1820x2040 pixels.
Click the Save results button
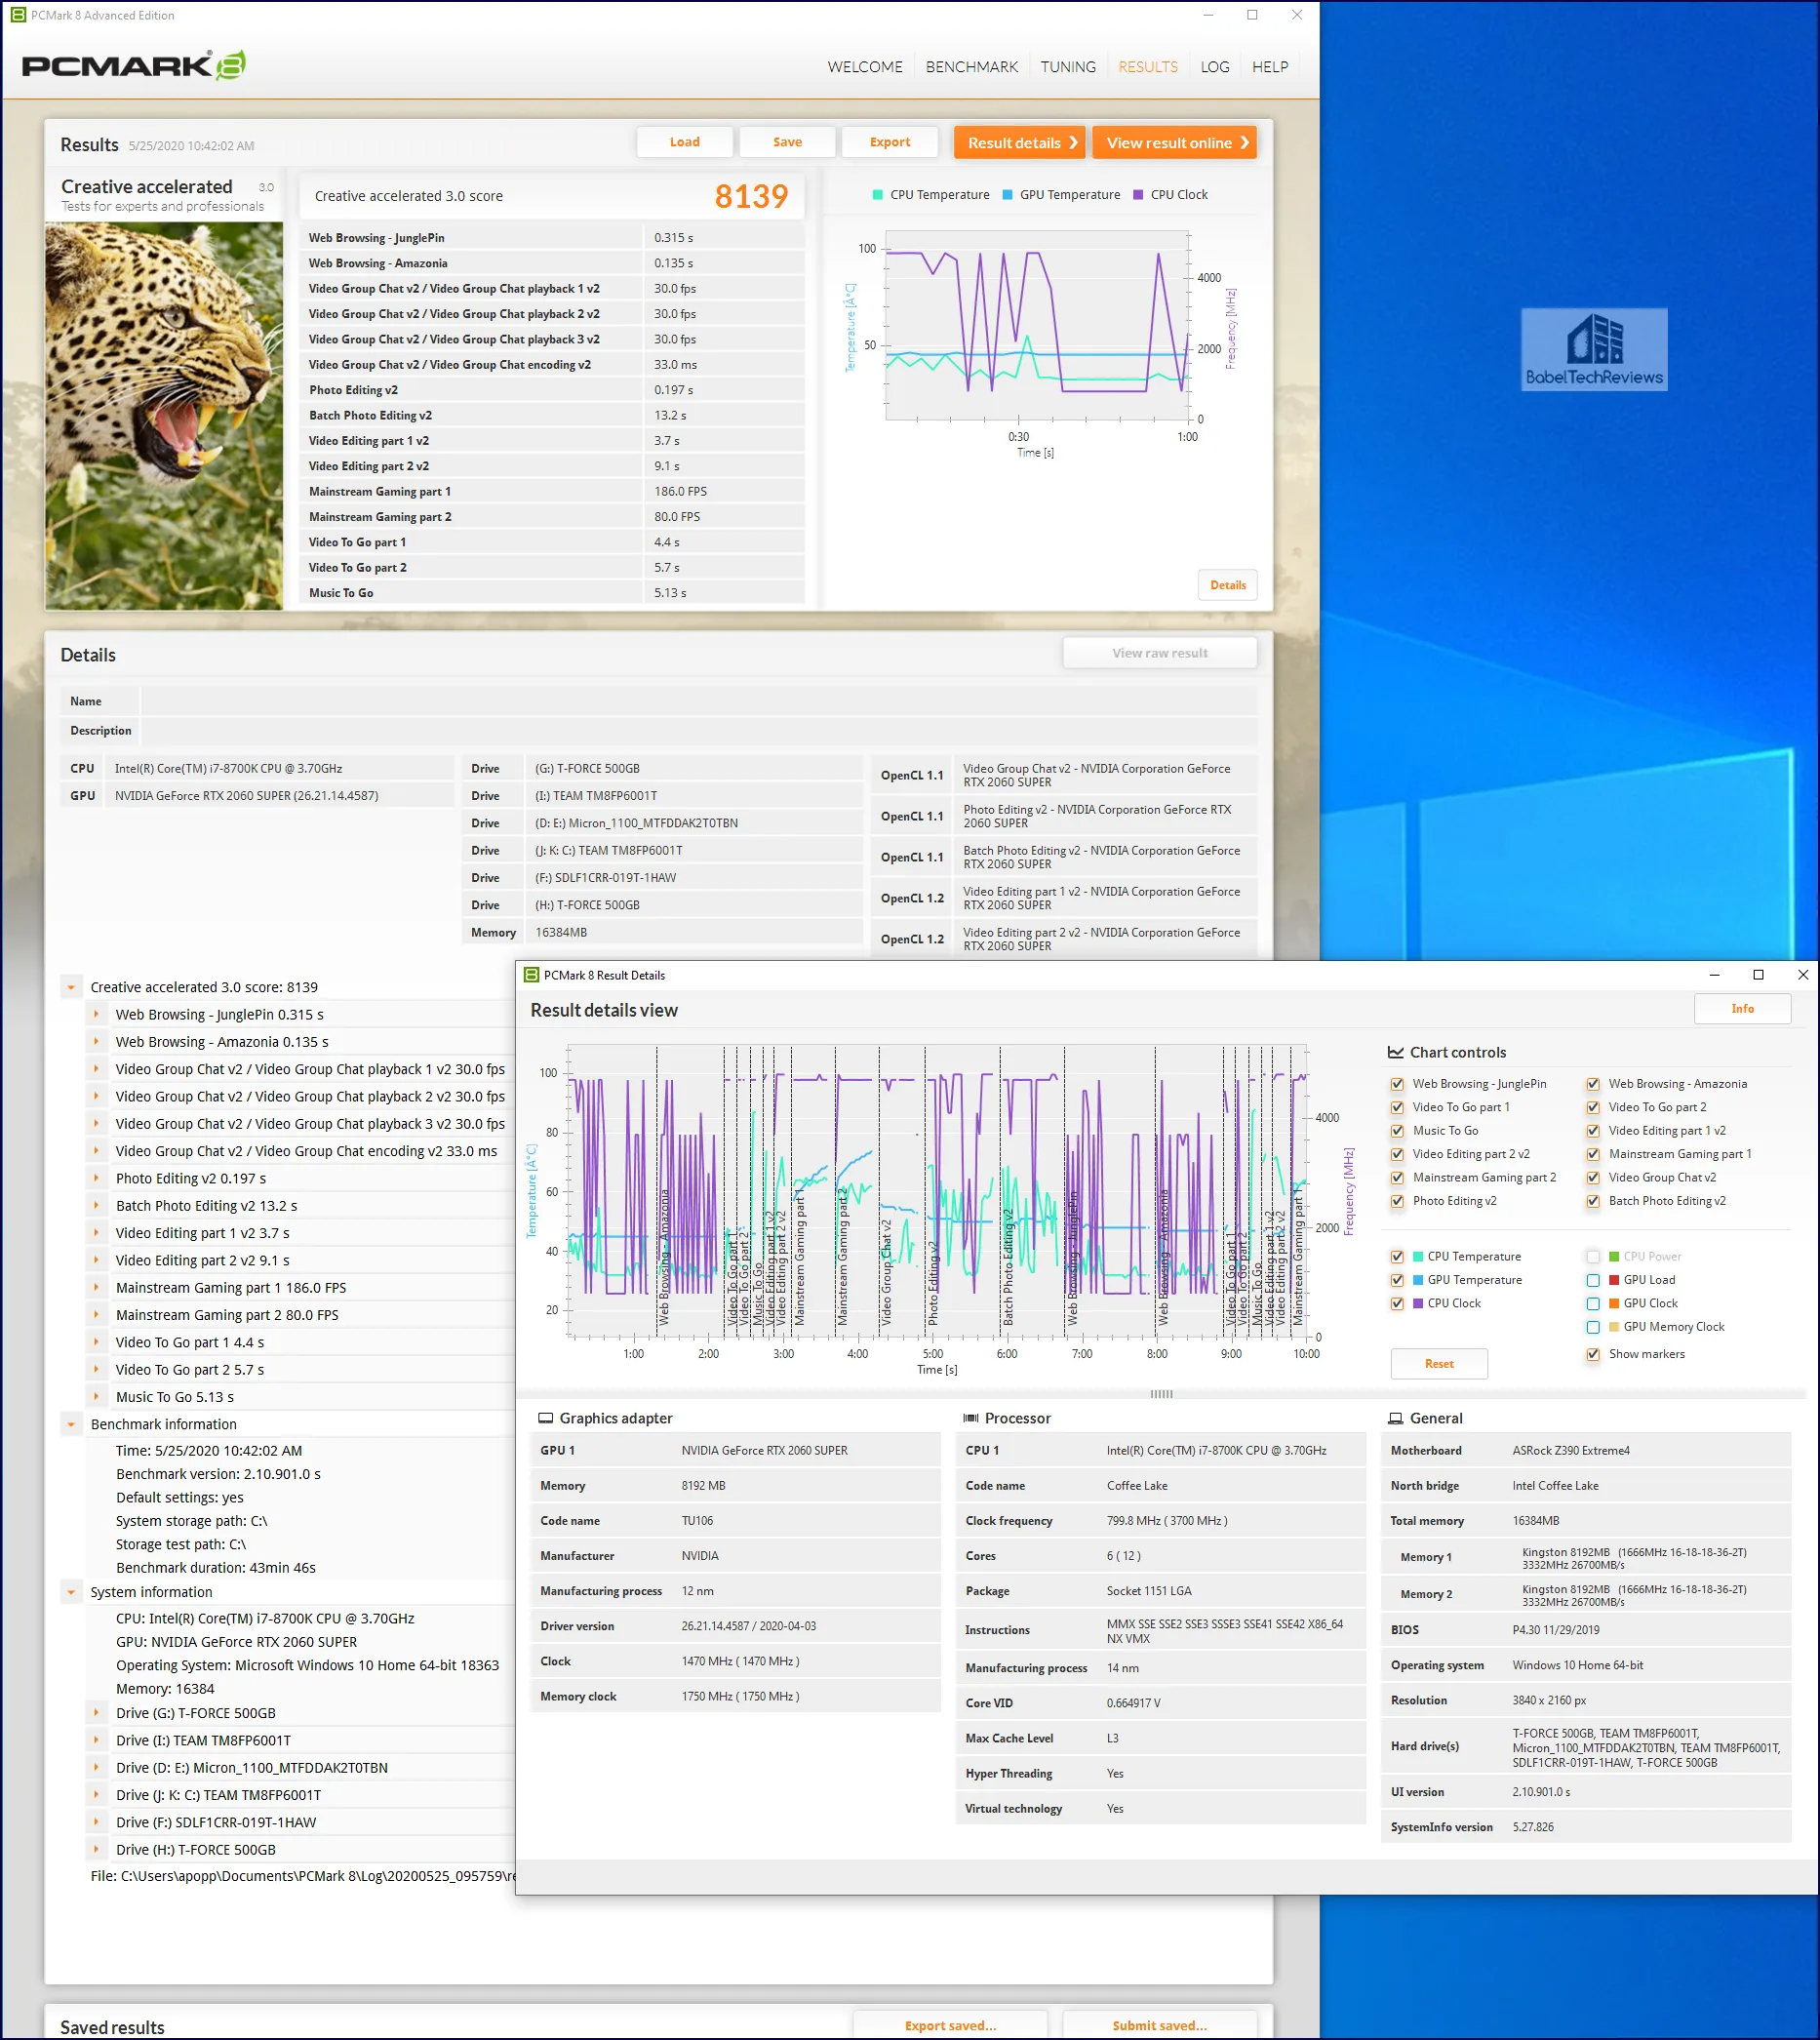[787, 142]
